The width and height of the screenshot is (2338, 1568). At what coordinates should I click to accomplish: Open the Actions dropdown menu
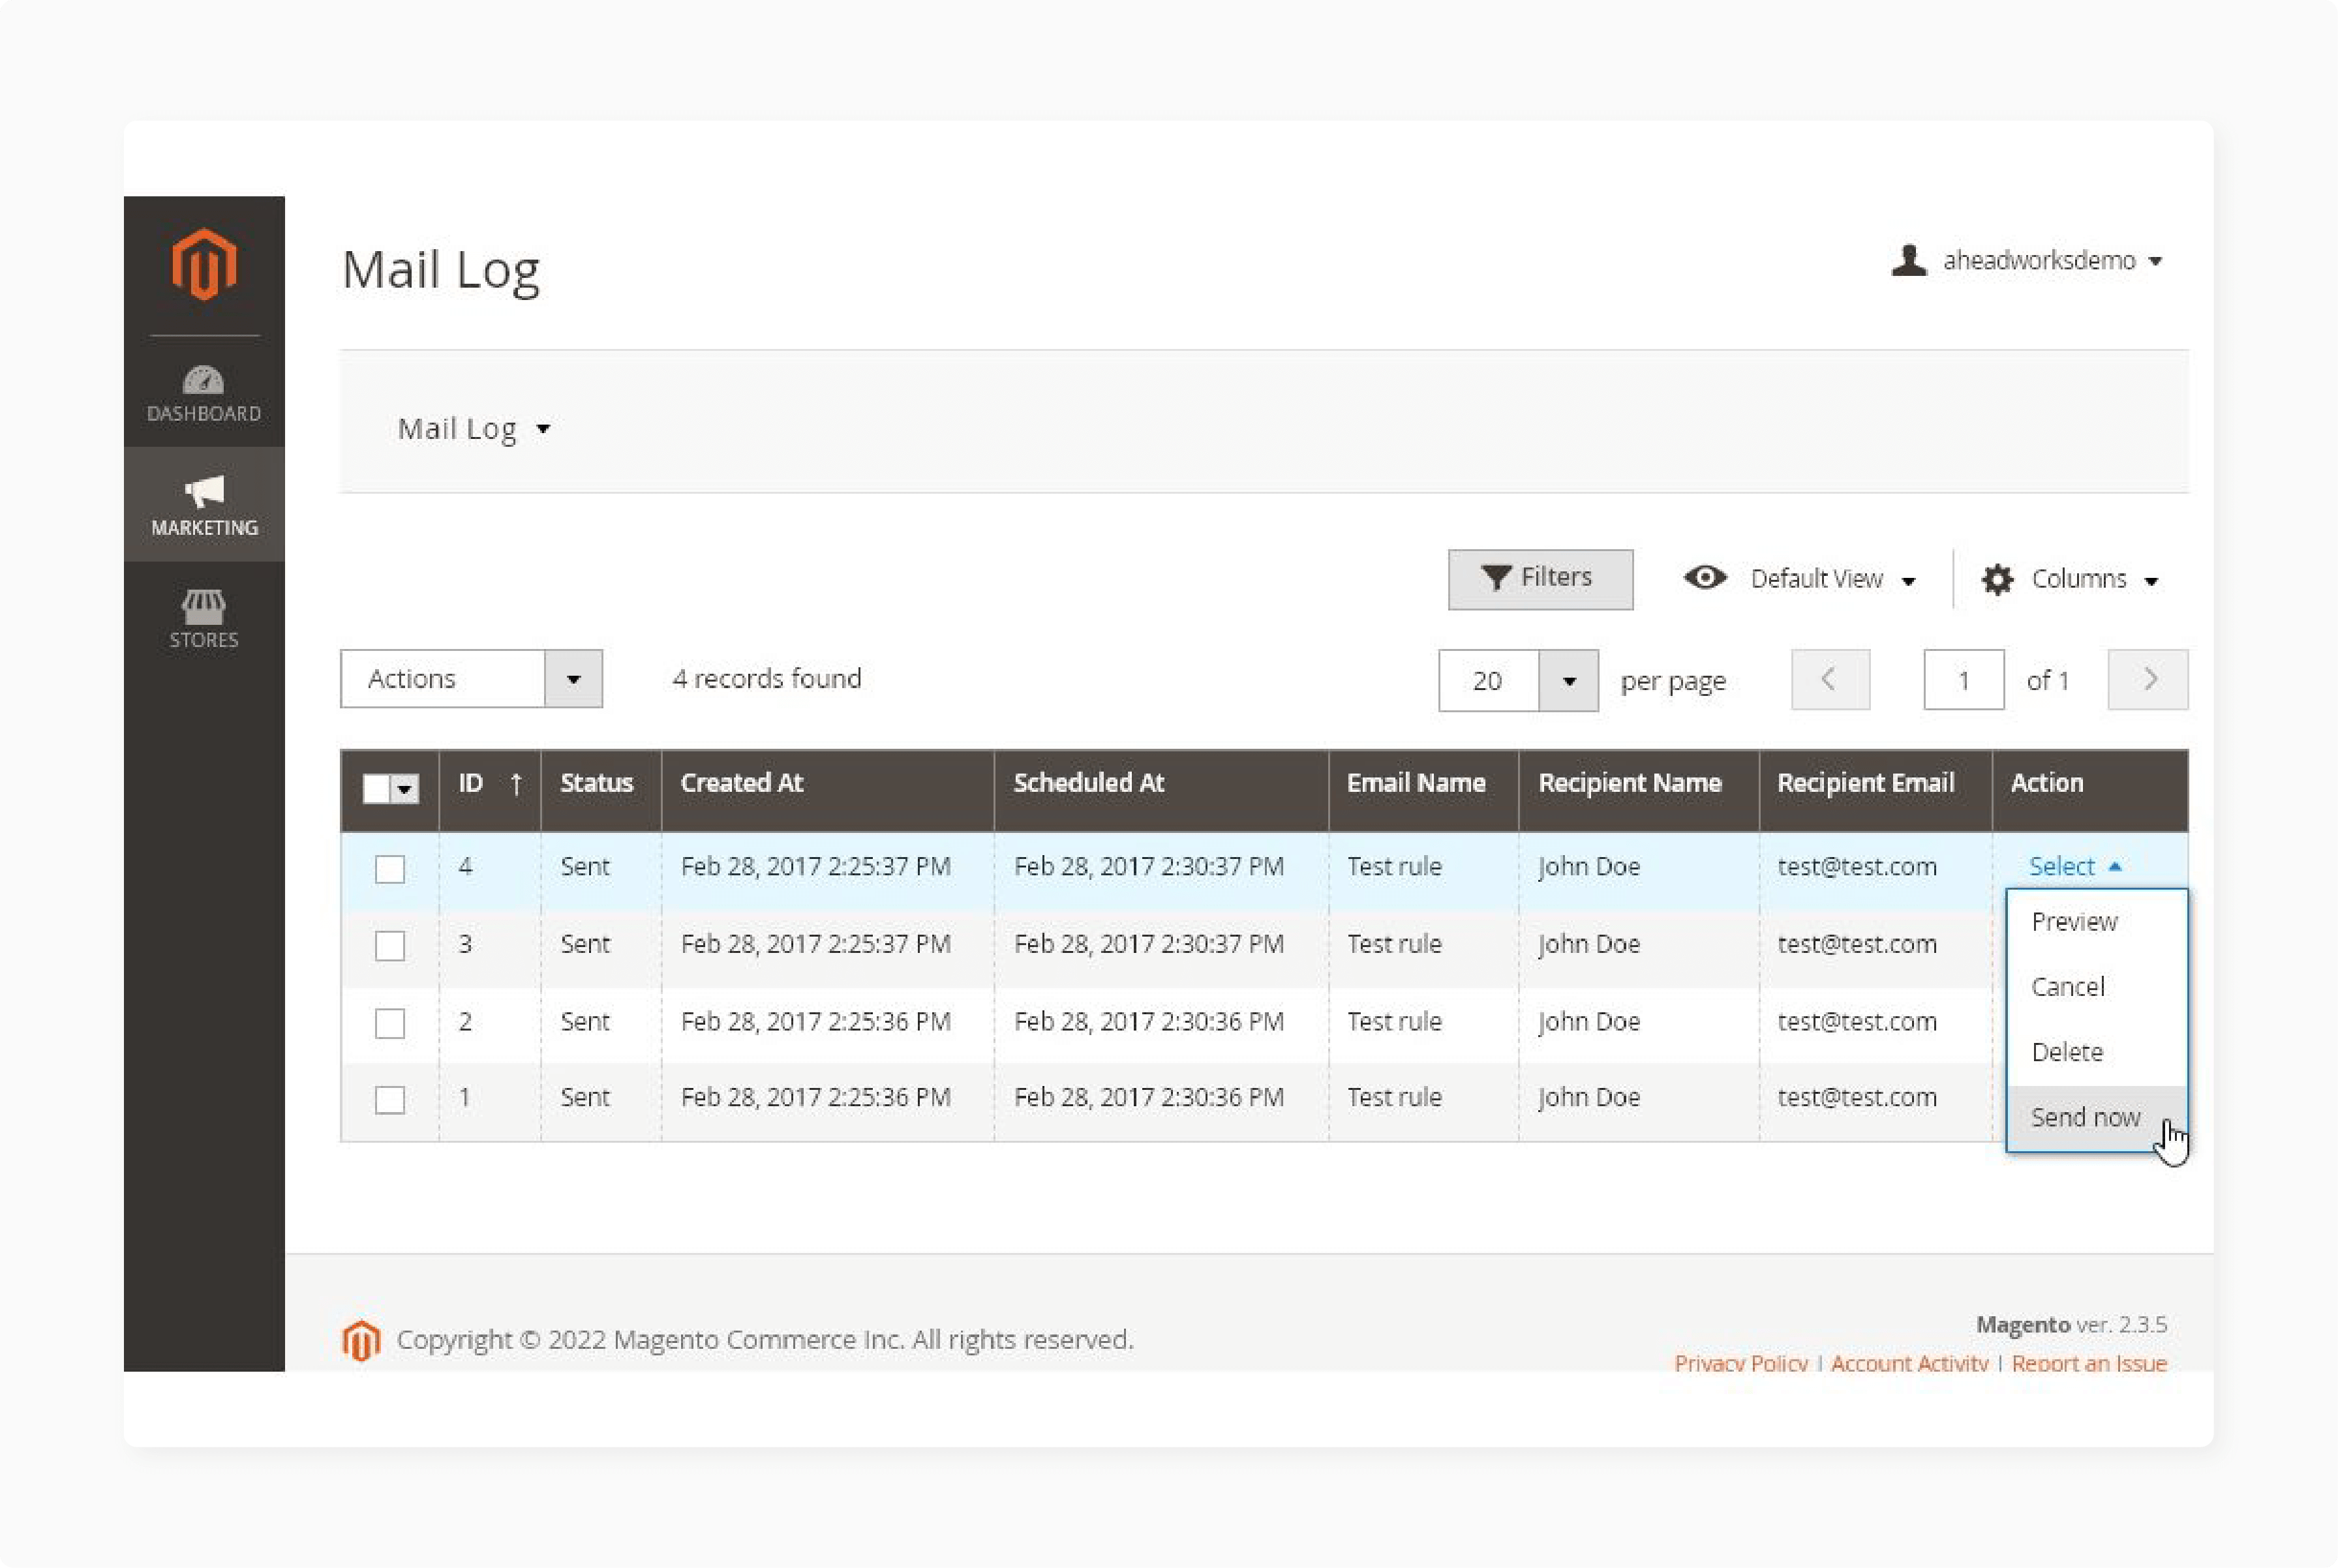click(x=572, y=679)
